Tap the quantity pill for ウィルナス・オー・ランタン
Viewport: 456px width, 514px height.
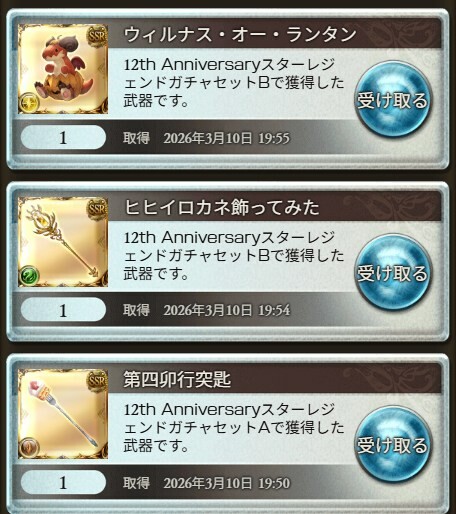click(x=63, y=137)
